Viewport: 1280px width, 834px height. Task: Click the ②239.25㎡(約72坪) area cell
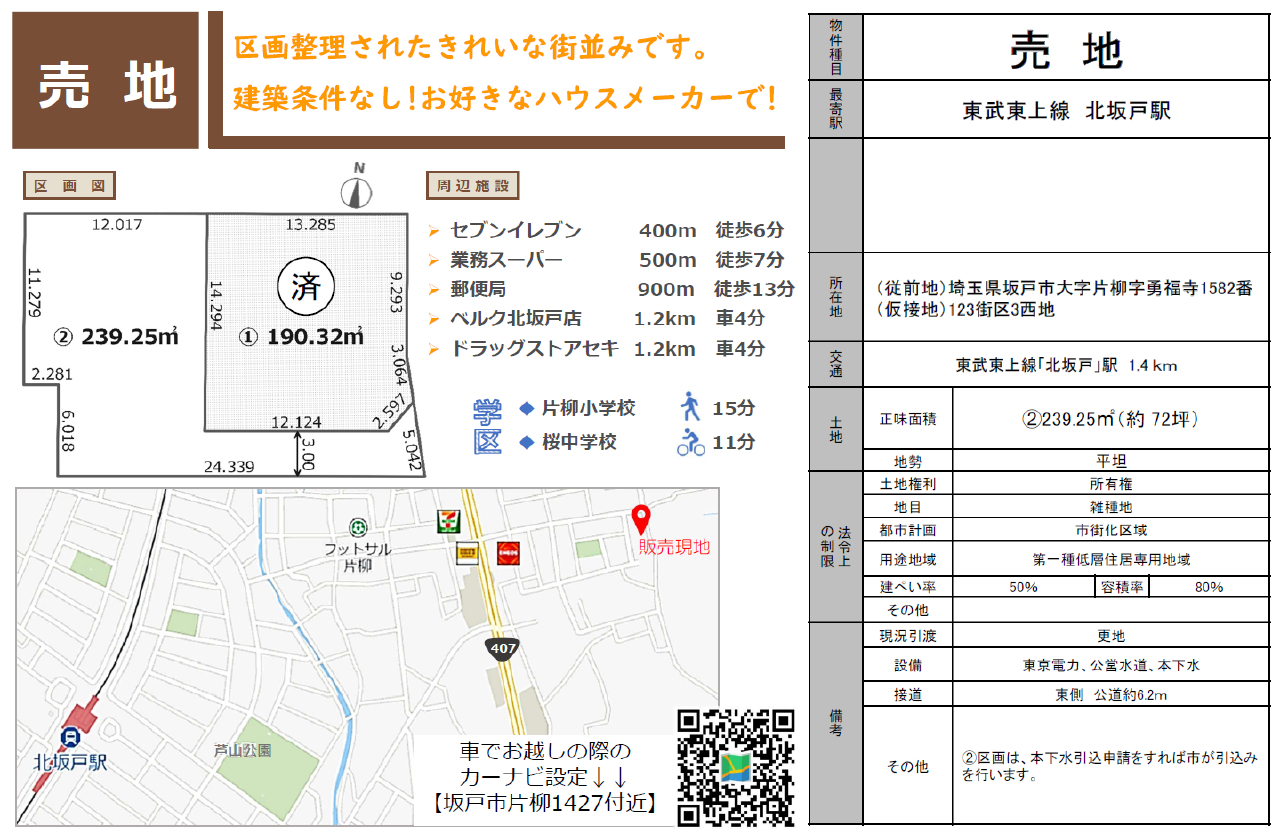[x=1110, y=419]
